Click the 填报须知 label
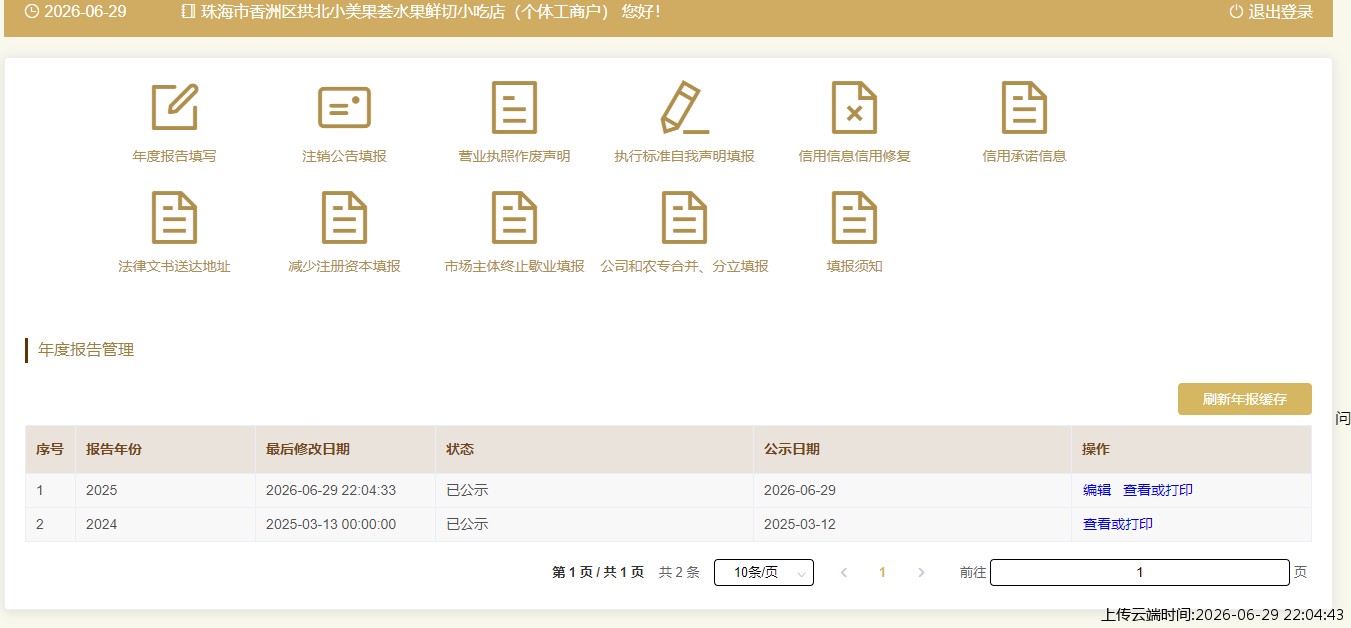Viewport: 1351px width, 628px height. click(x=854, y=266)
